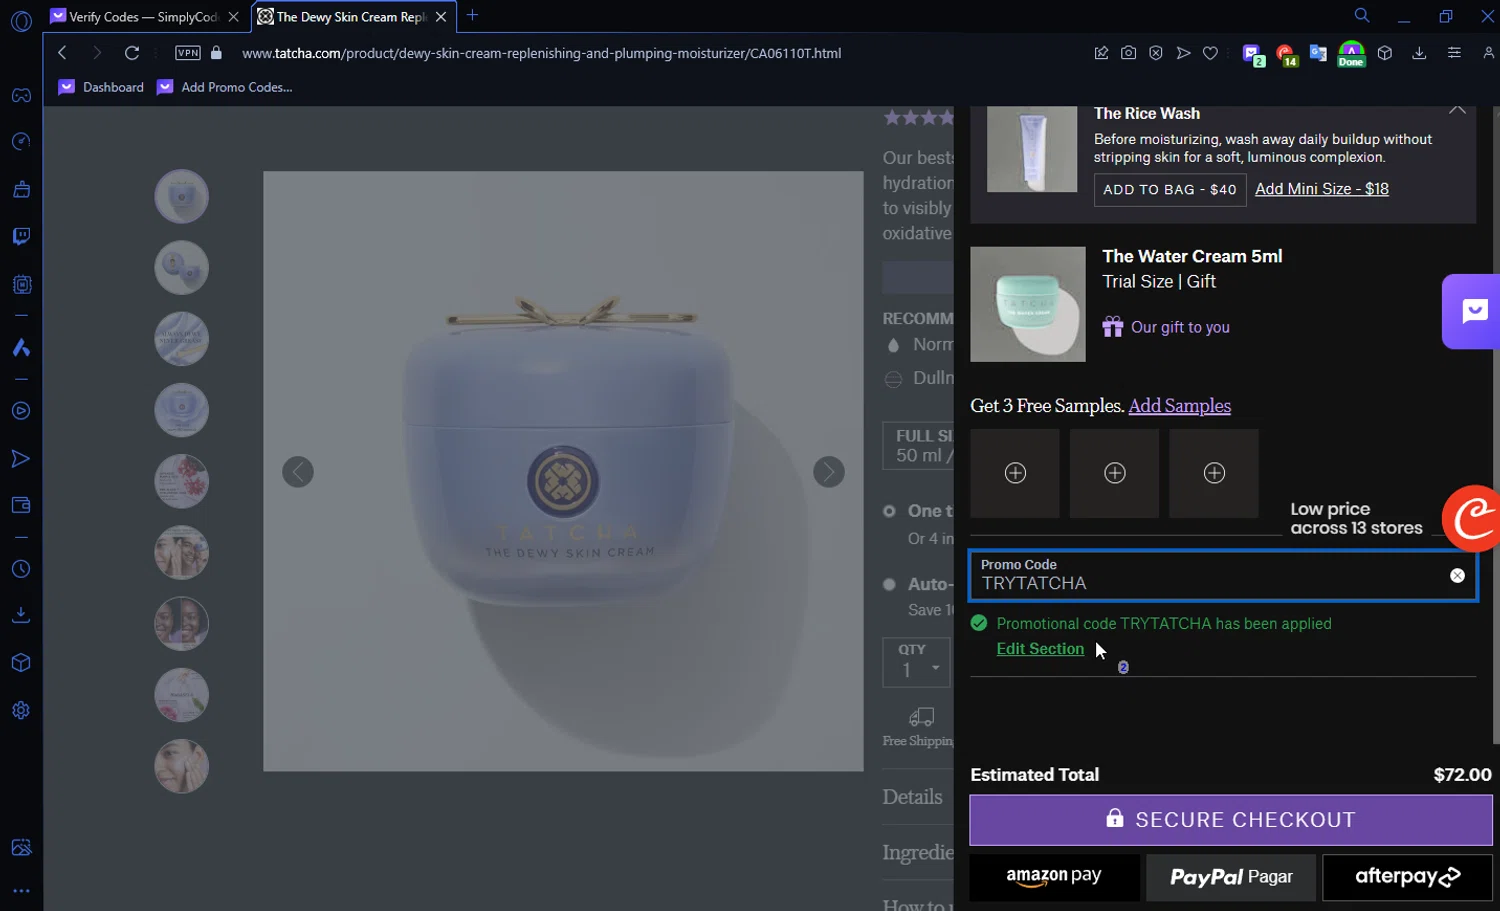This screenshot has height=911, width=1500.
Task: Select the Auto-replenish option
Action: click(889, 584)
